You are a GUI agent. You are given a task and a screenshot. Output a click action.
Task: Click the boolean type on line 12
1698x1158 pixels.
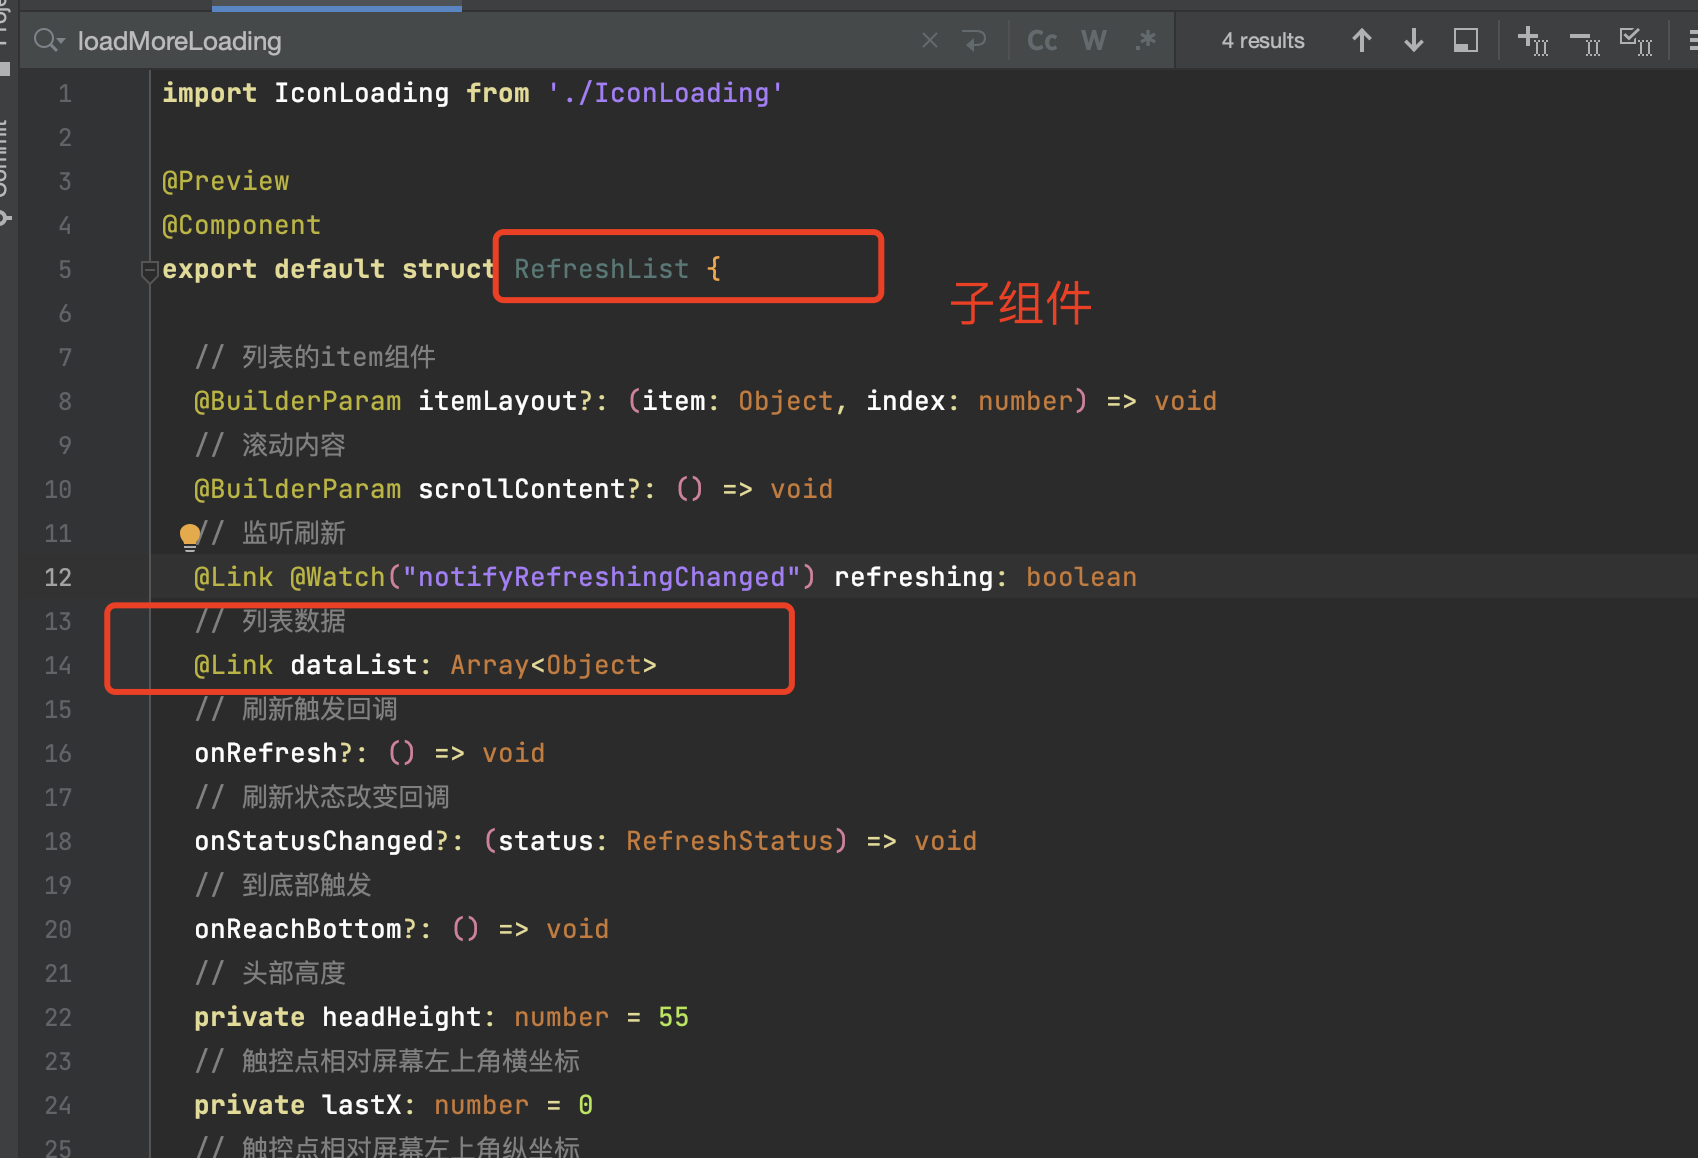pos(1082,577)
